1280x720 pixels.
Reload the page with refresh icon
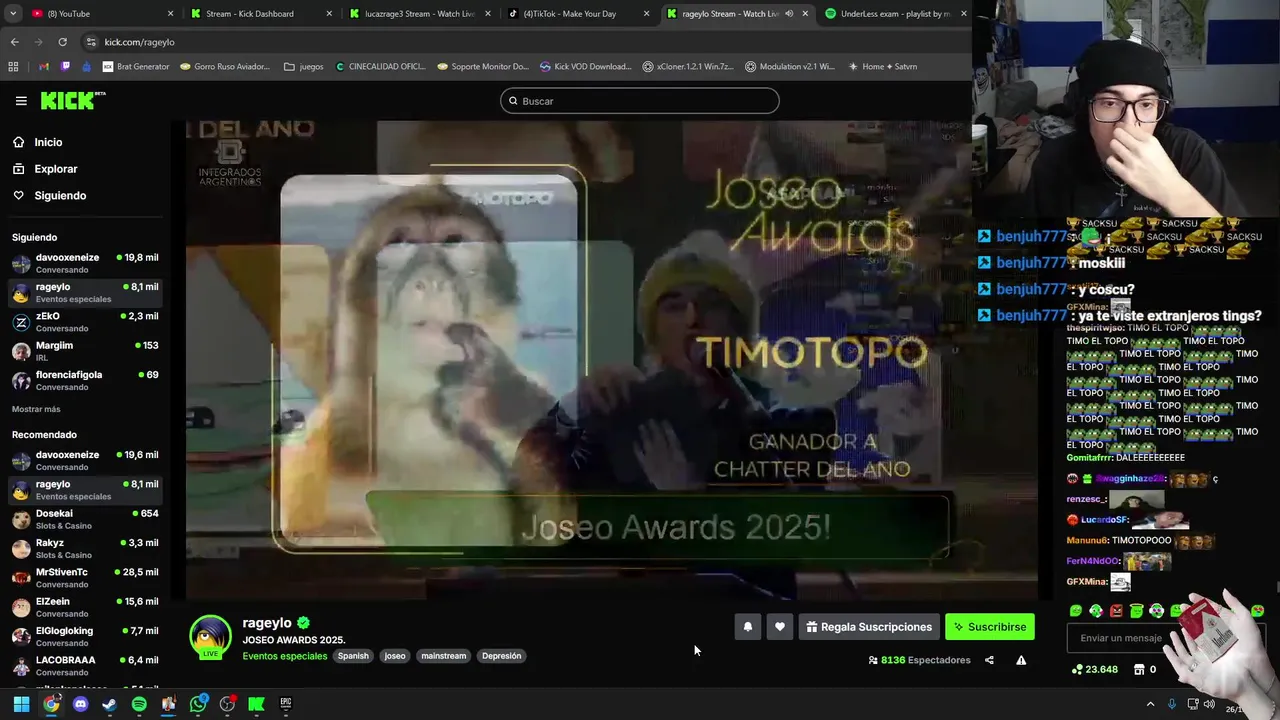point(62,42)
